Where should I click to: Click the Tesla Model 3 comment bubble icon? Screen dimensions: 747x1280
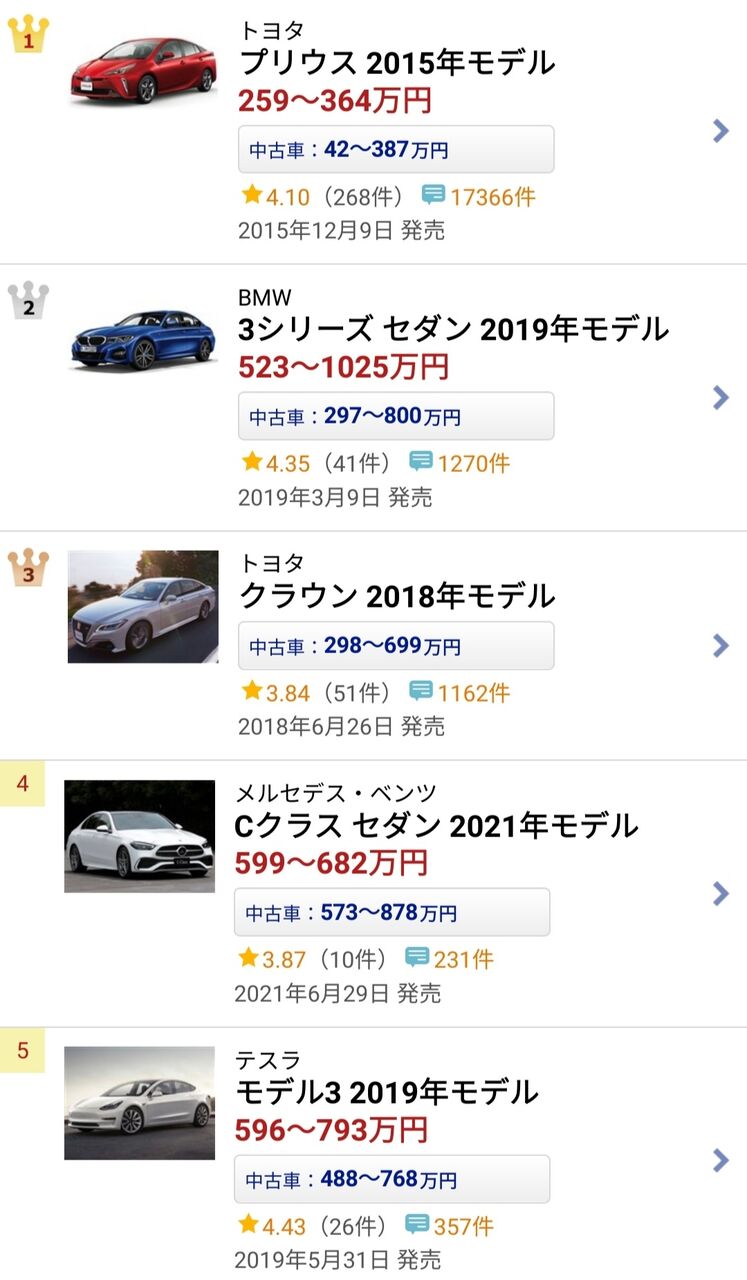[417, 1225]
